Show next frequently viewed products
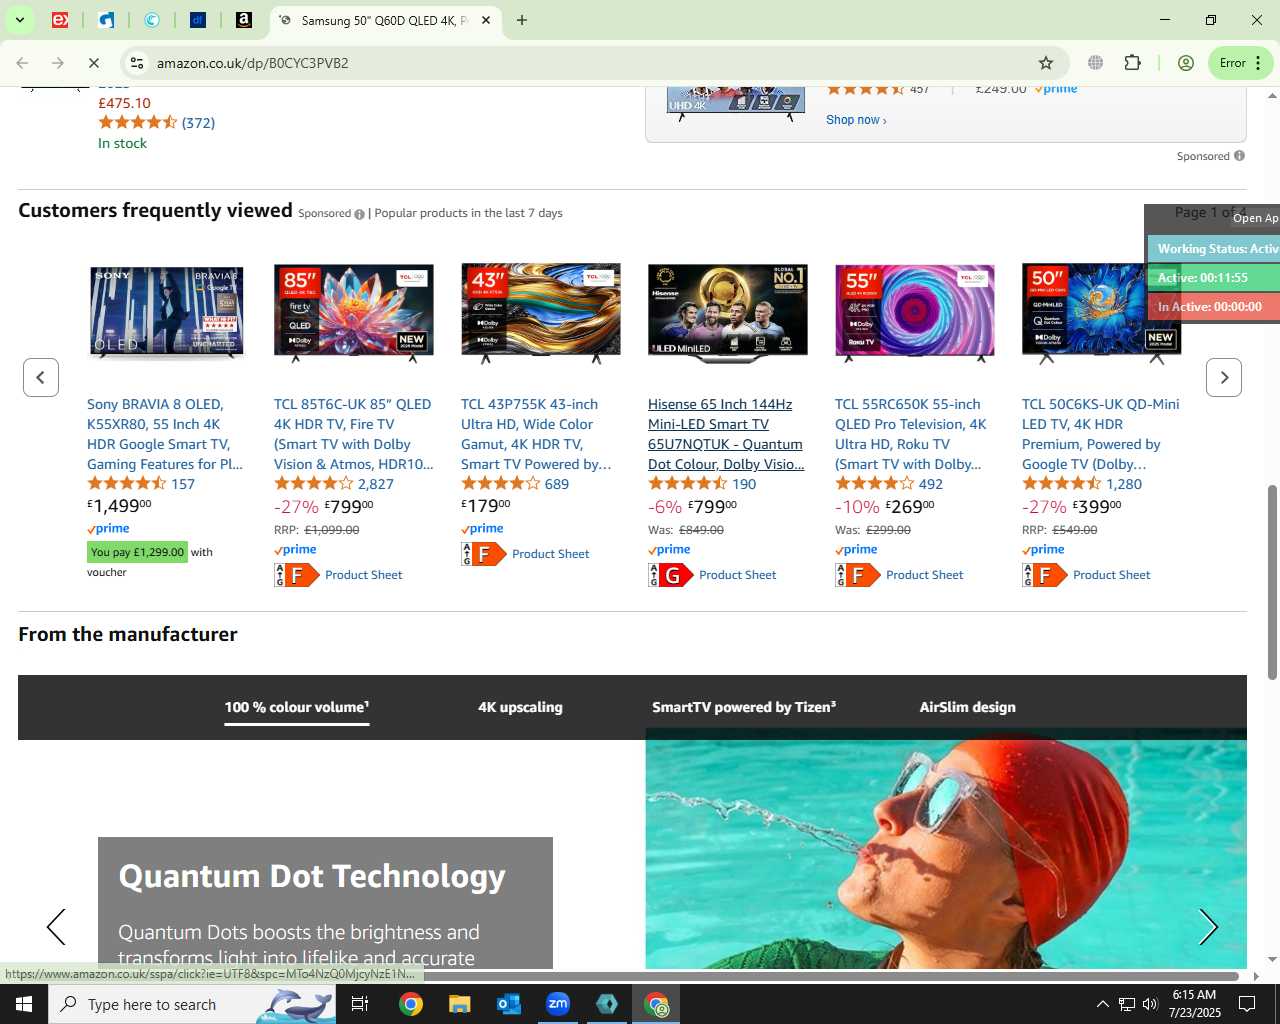 tap(1224, 377)
